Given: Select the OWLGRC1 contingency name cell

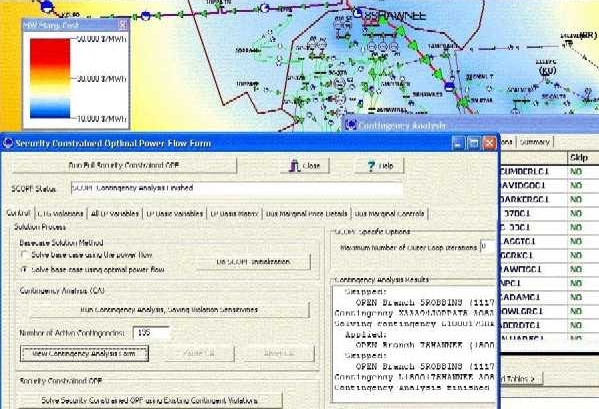Looking at the screenshot, I should pyautogui.click(x=533, y=311).
